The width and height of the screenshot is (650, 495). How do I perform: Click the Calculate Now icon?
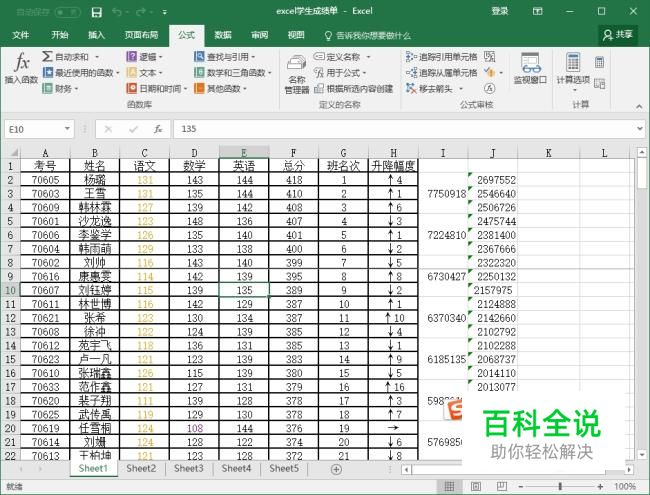pyautogui.click(x=599, y=62)
